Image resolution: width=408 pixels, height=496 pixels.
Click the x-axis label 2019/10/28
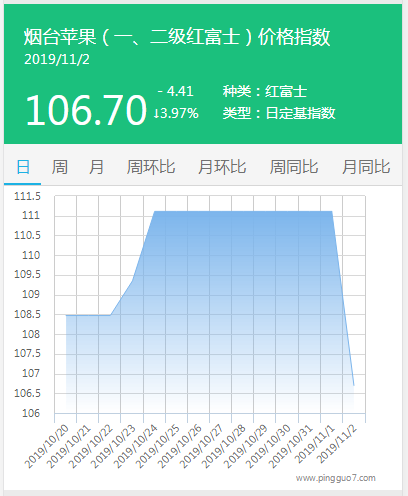coord(224,446)
